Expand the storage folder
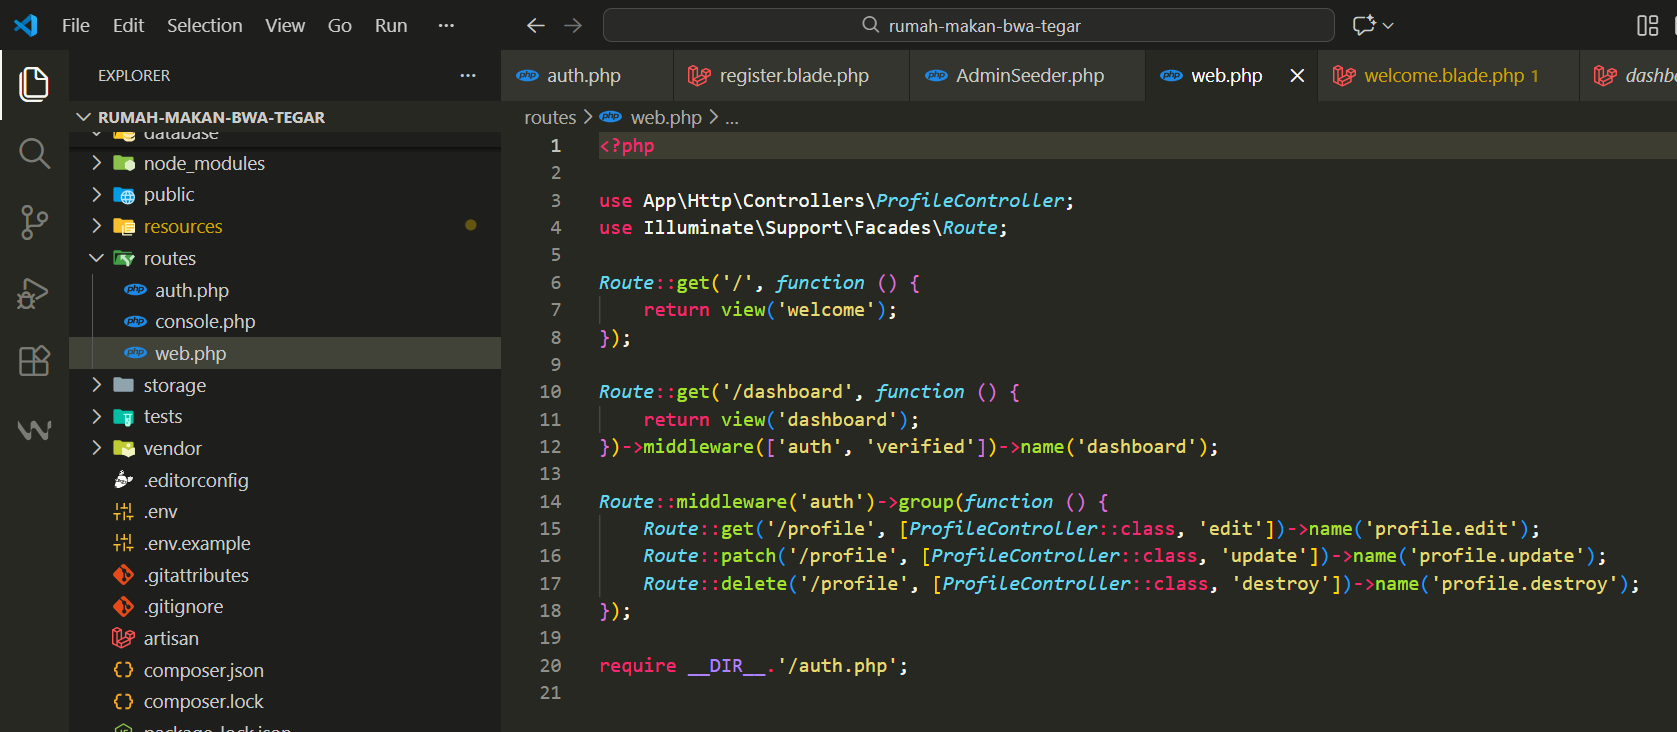1677x732 pixels. point(174,385)
